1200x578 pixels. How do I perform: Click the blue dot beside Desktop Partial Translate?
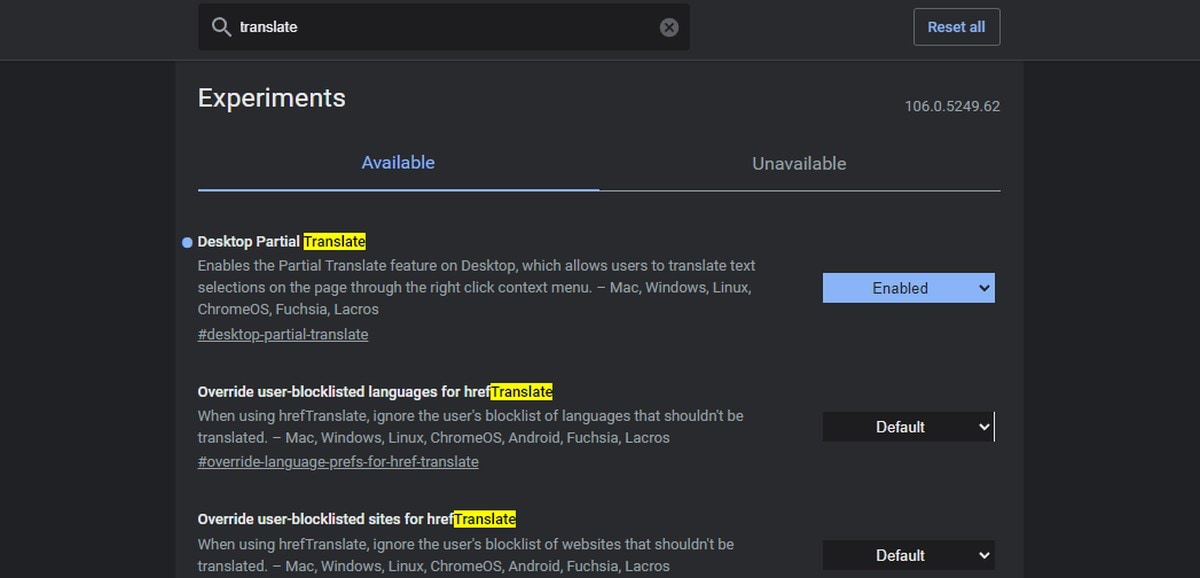187,242
